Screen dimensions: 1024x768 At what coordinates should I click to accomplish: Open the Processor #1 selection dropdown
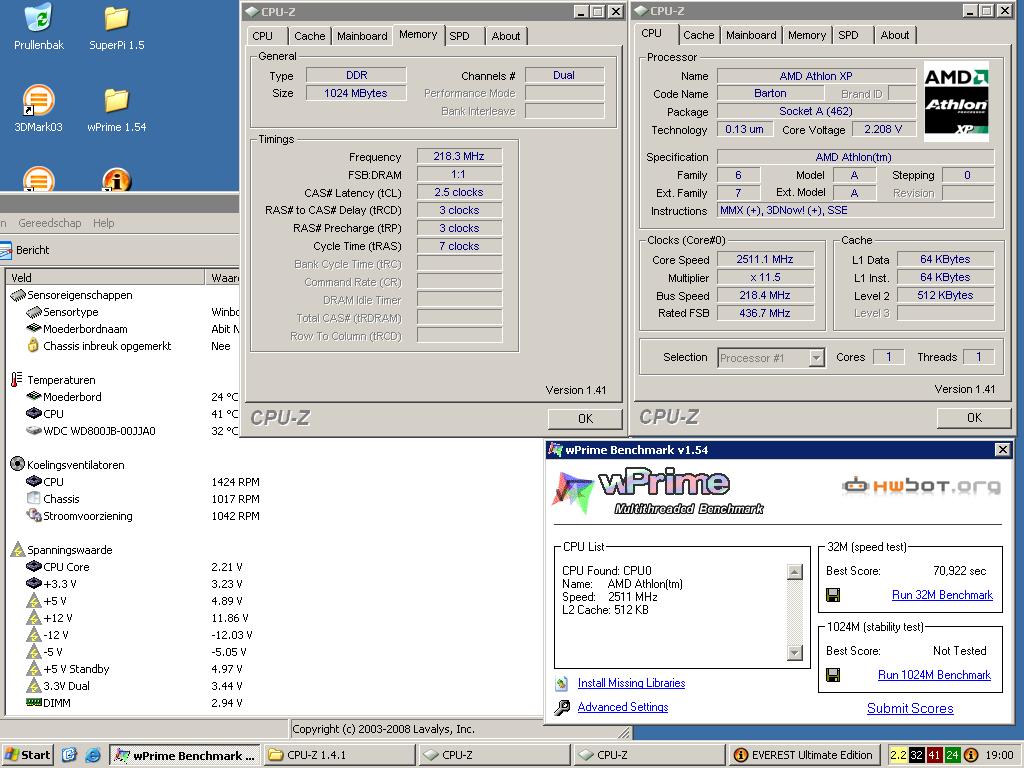click(x=816, y=358)
